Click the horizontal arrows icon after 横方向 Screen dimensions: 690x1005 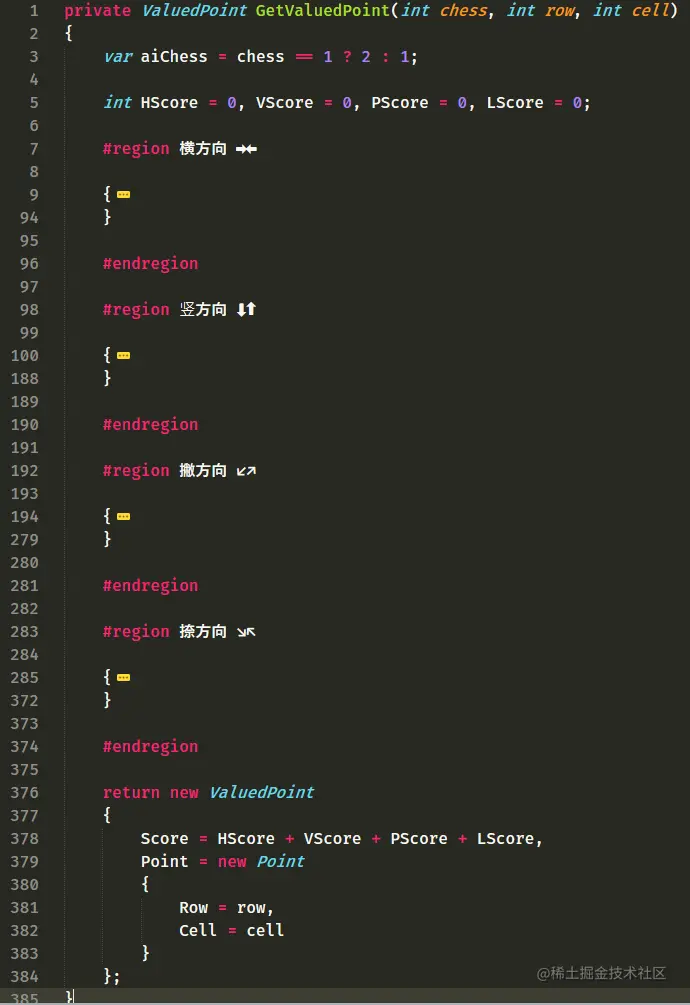pyautogui.click(x=246, y=149)
